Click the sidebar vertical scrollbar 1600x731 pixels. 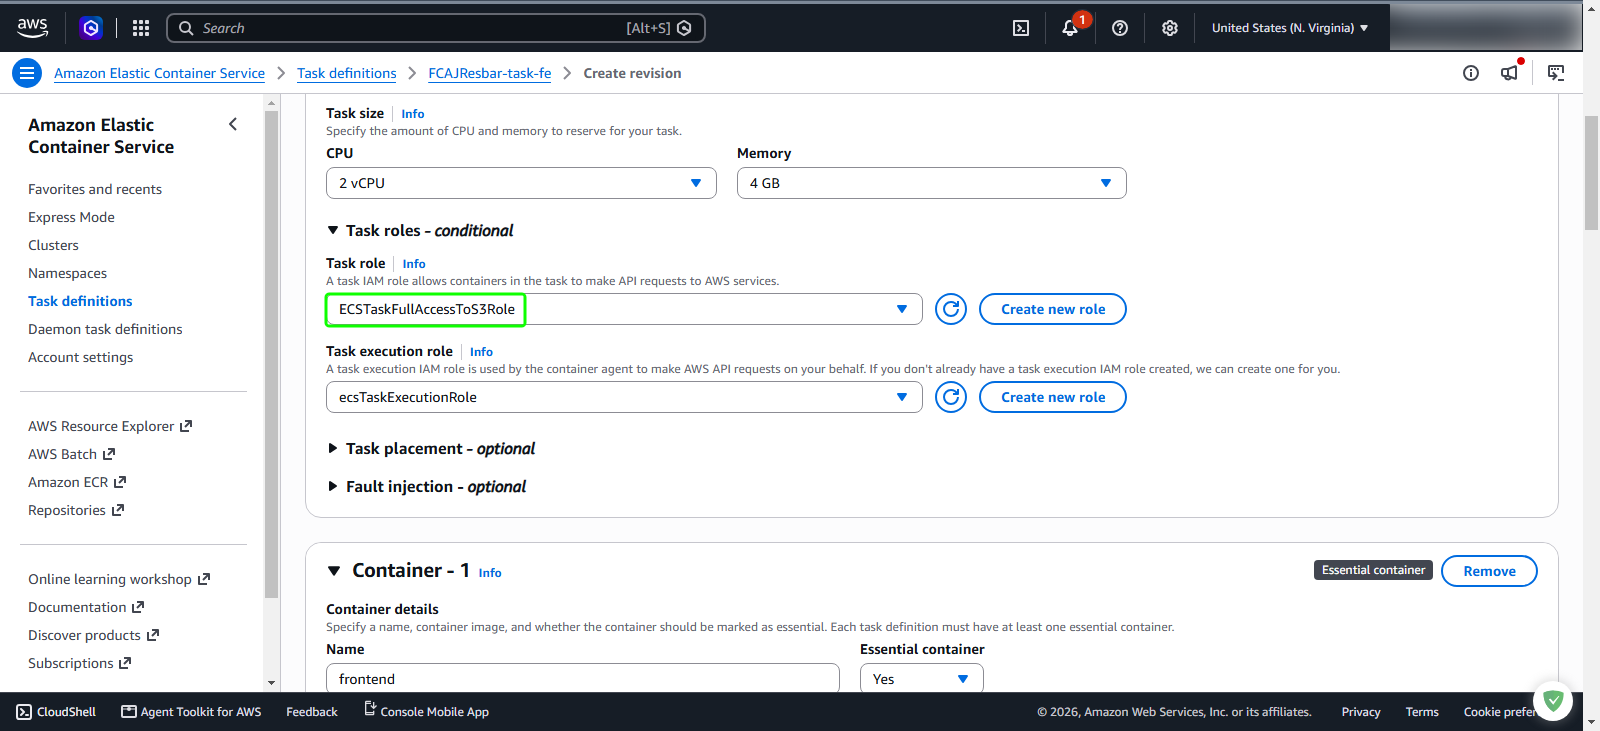coord(271,354)
